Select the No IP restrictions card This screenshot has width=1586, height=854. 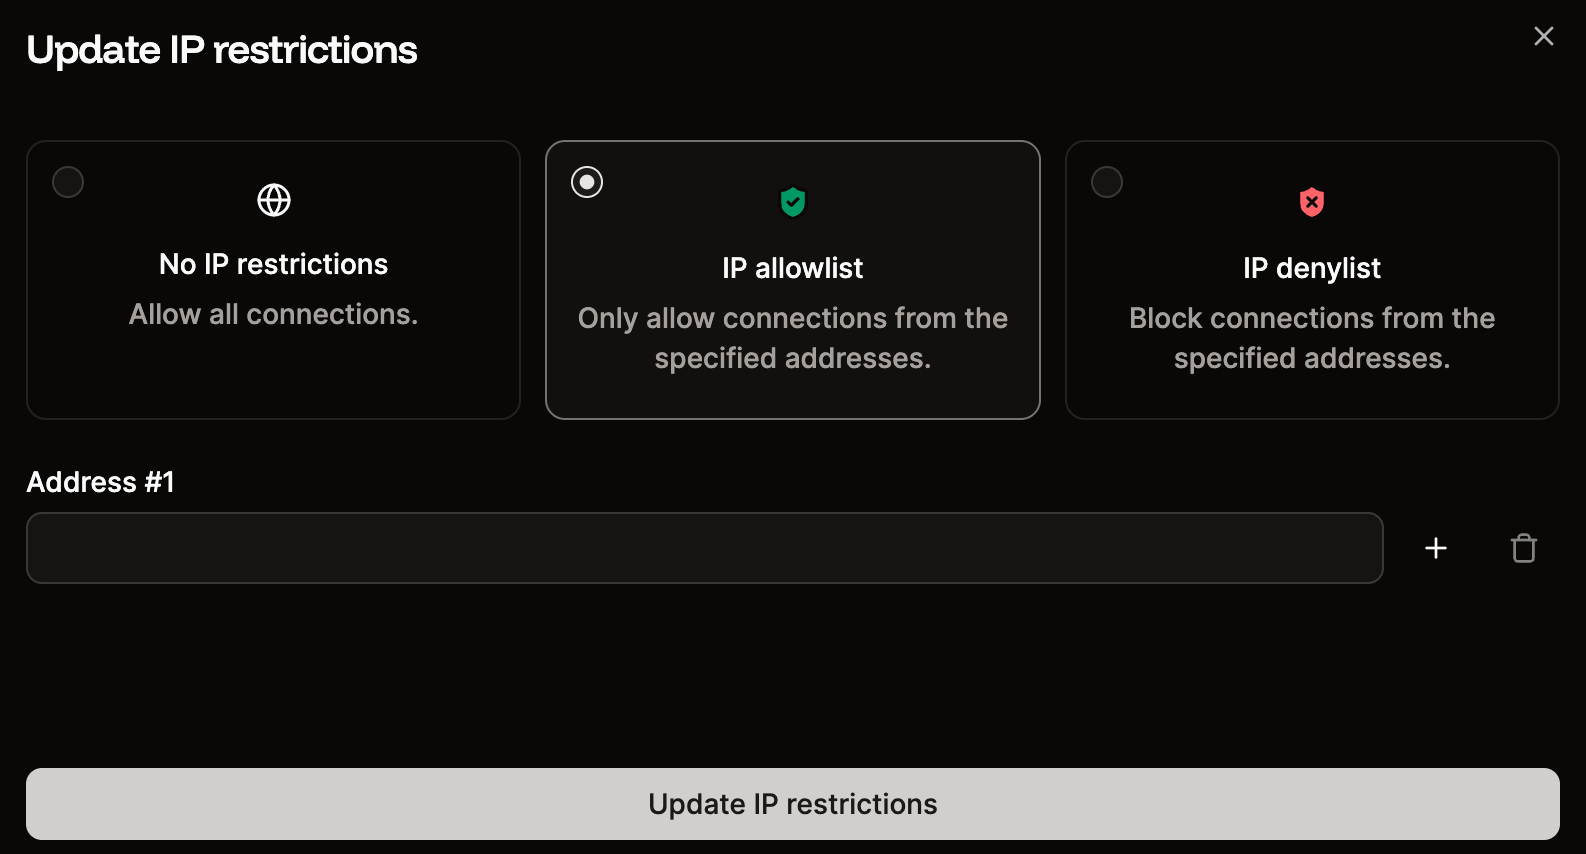pos(273,280)
